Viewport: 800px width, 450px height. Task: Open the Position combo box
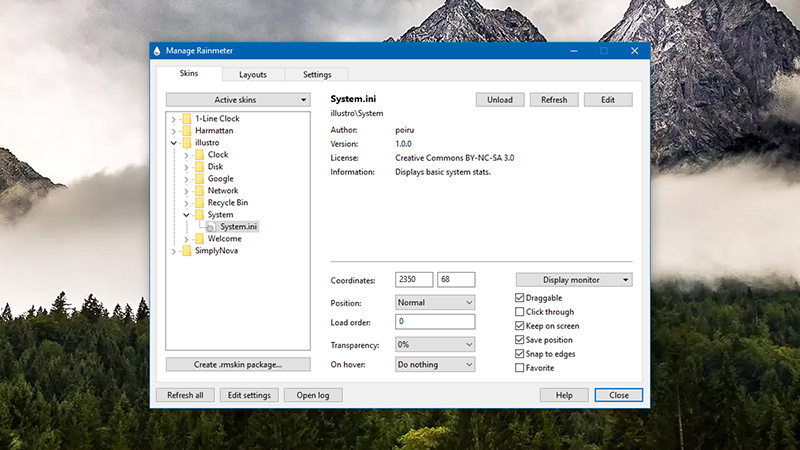(x=435, y=303)
